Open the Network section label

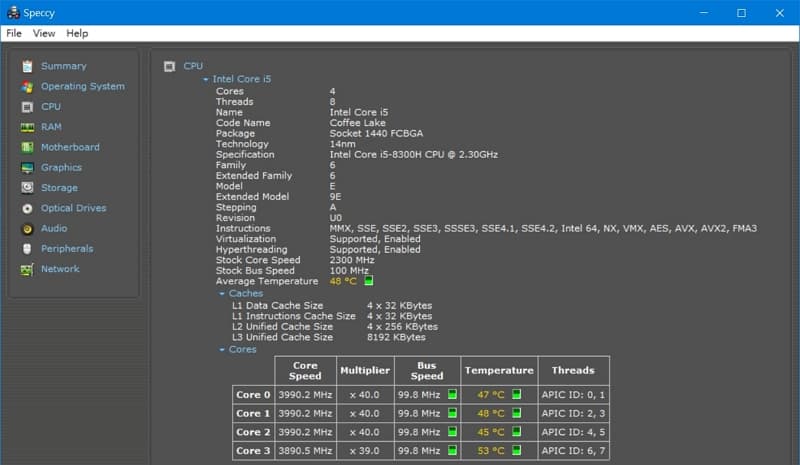[60, 269]
